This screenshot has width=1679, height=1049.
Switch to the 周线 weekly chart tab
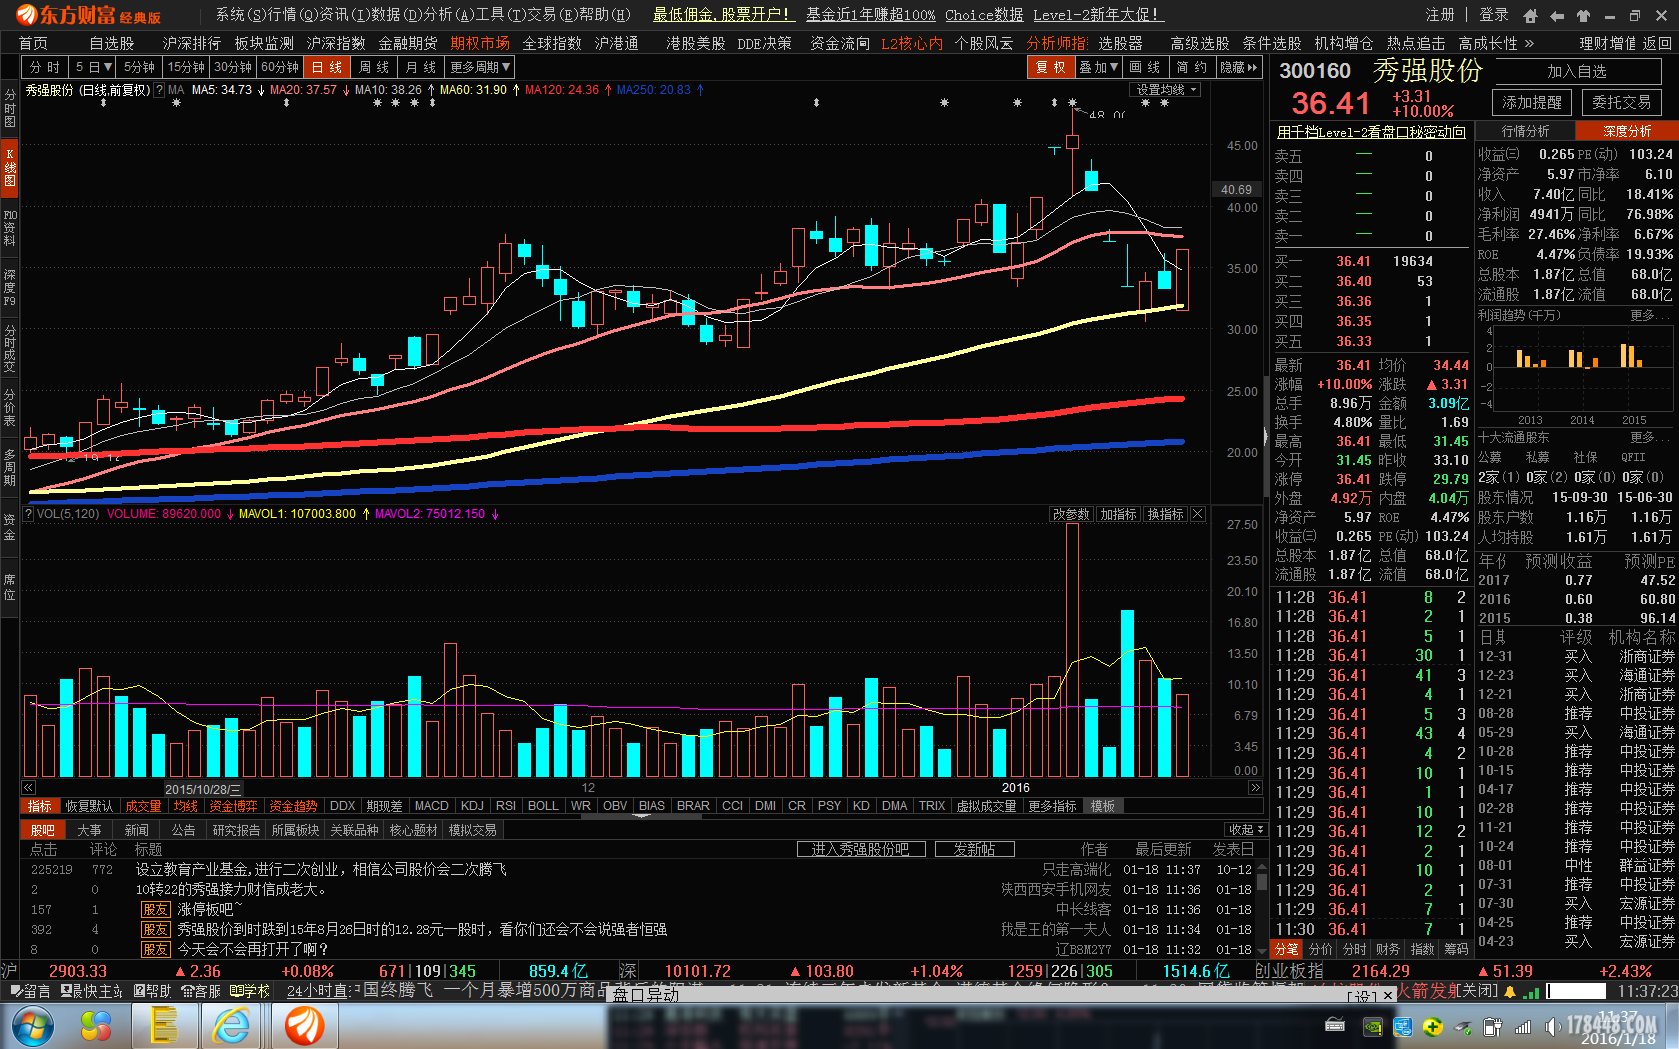click(x=374, y=67)
